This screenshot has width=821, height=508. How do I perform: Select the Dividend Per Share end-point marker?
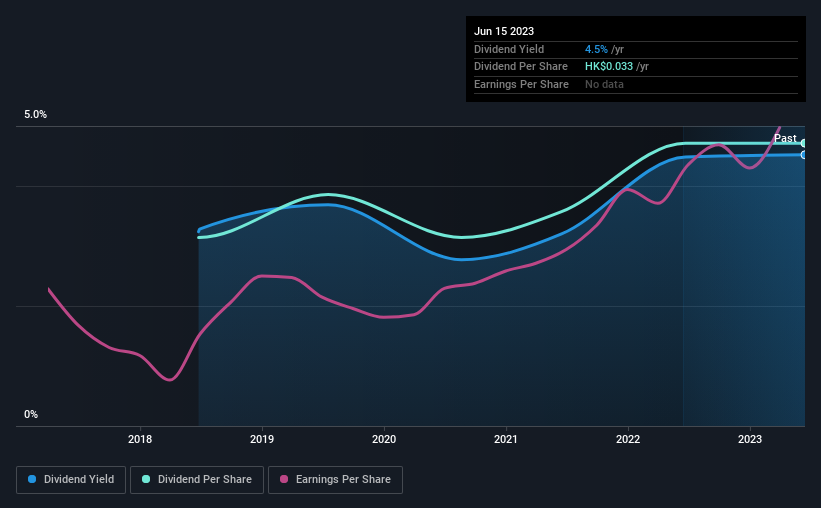pyautogui.click(x=804, y=143)
